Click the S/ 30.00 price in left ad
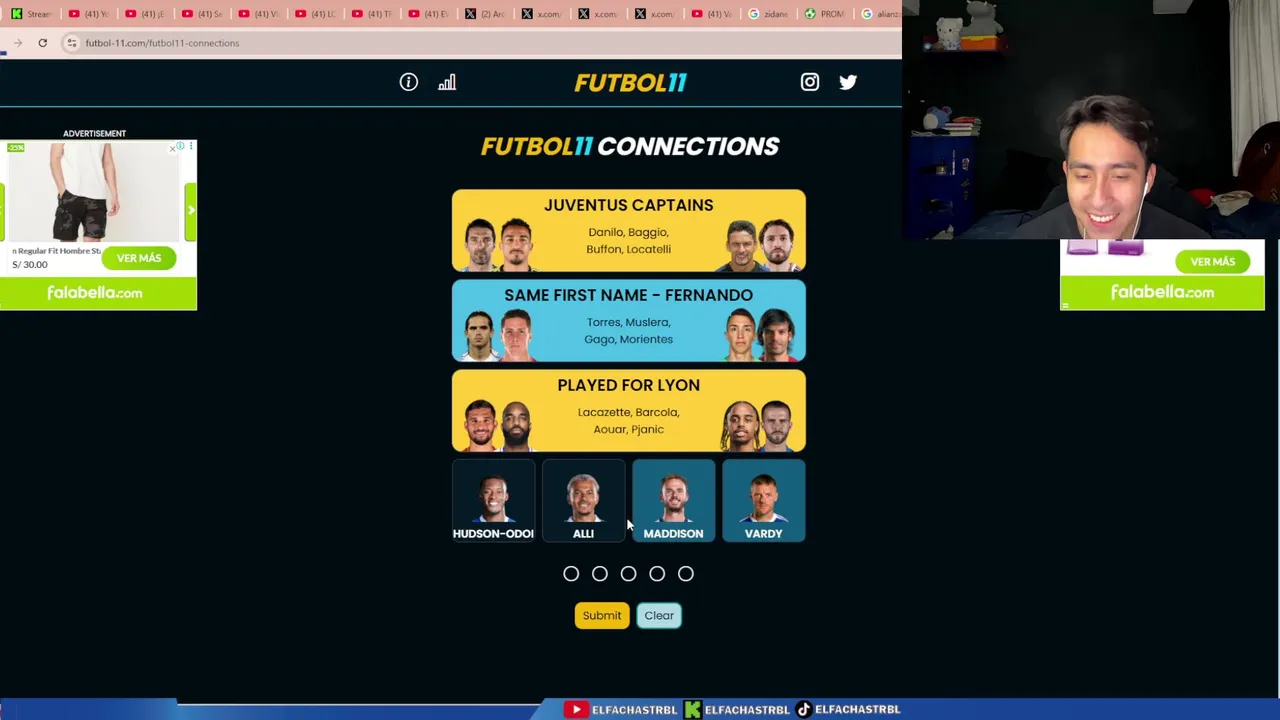Image resolution: width=1280 pixels, height=720 pixels. [x=30, y=265]
